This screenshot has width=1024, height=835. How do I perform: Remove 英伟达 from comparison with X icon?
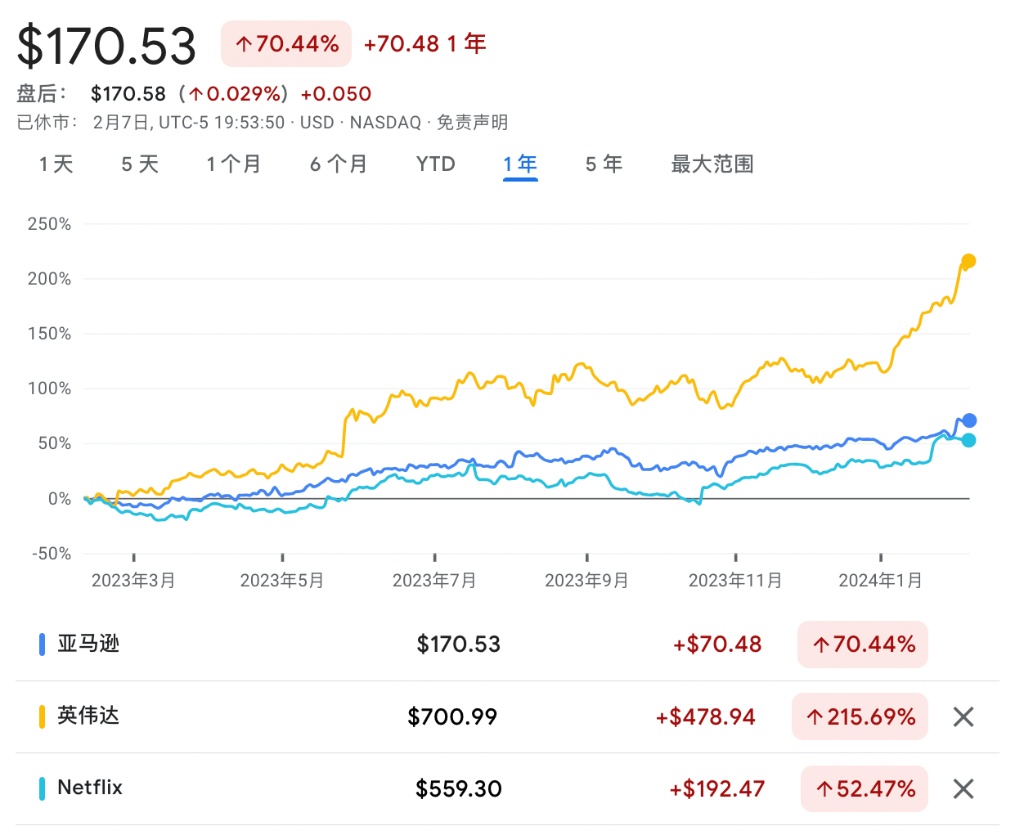point(962,716)
